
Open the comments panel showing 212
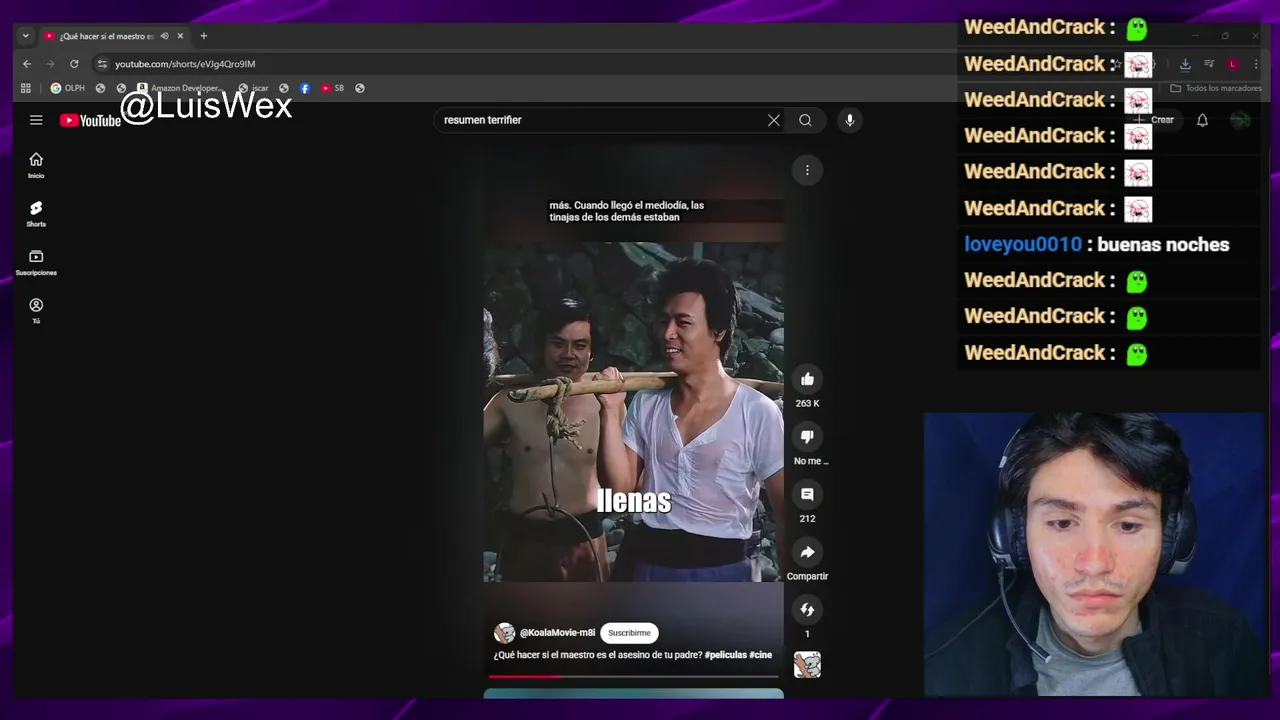(807, 494)
